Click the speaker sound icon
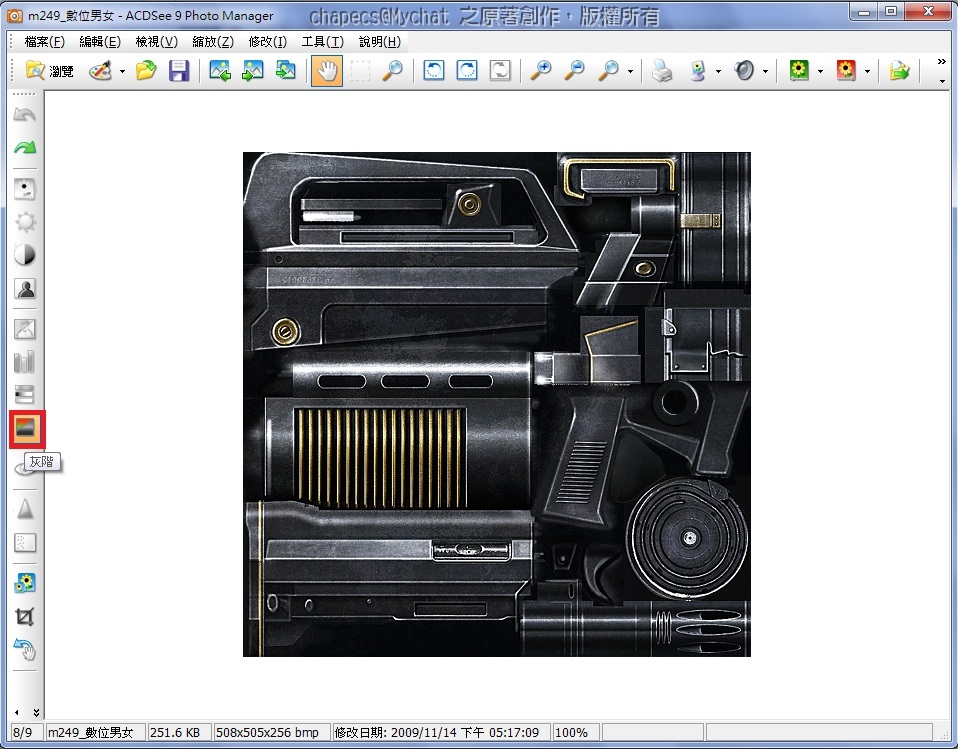The image size is (958, 749). coord(744,71)
